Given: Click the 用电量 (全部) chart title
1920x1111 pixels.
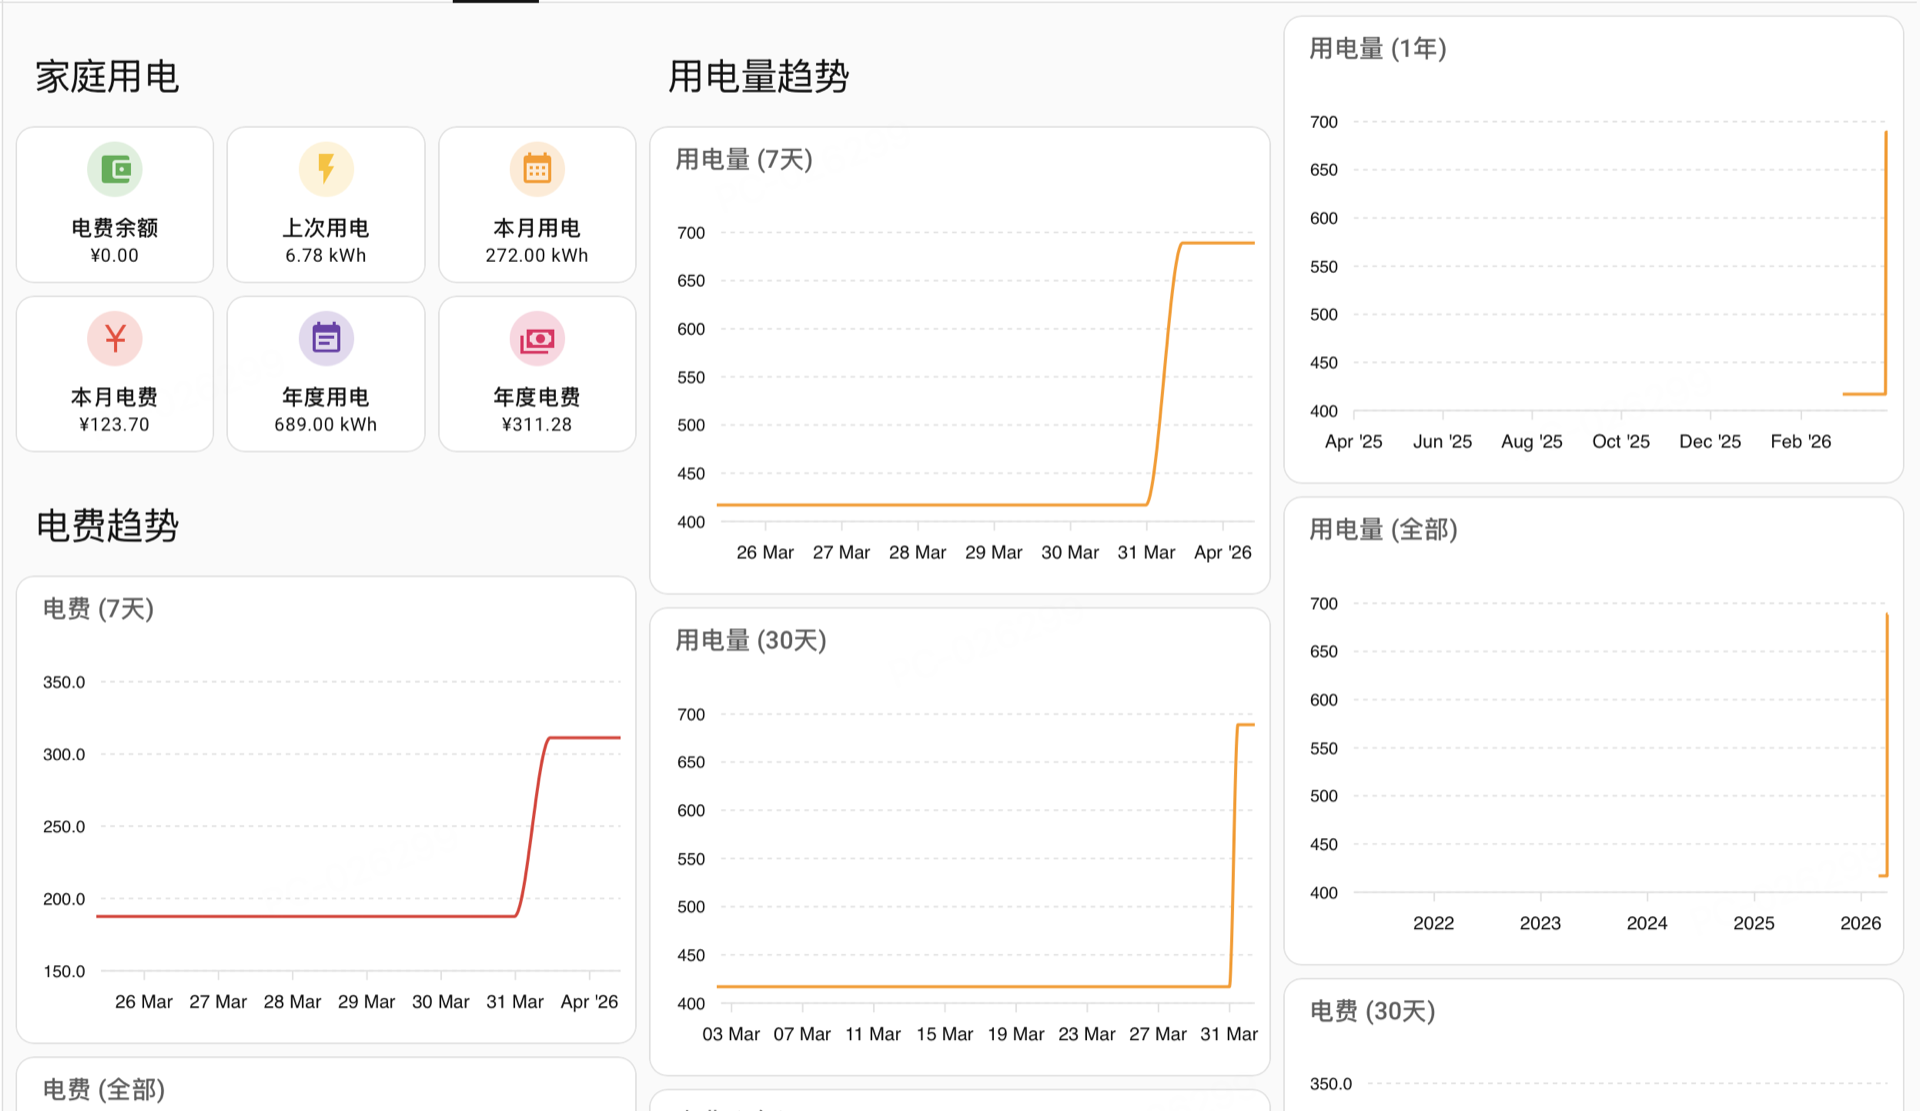Looking at the screenshot, I should (1384, 530).
